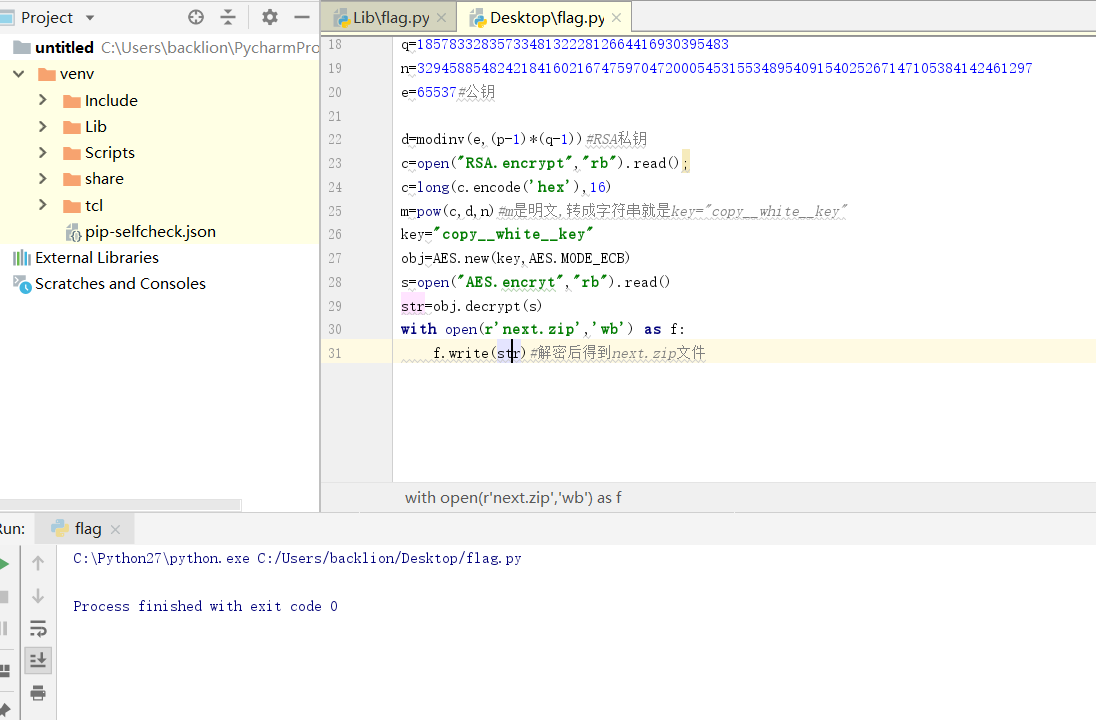1096x720 pixels.
Task: Hide the Project panel with minus icon
Action: tap(302, 17)
